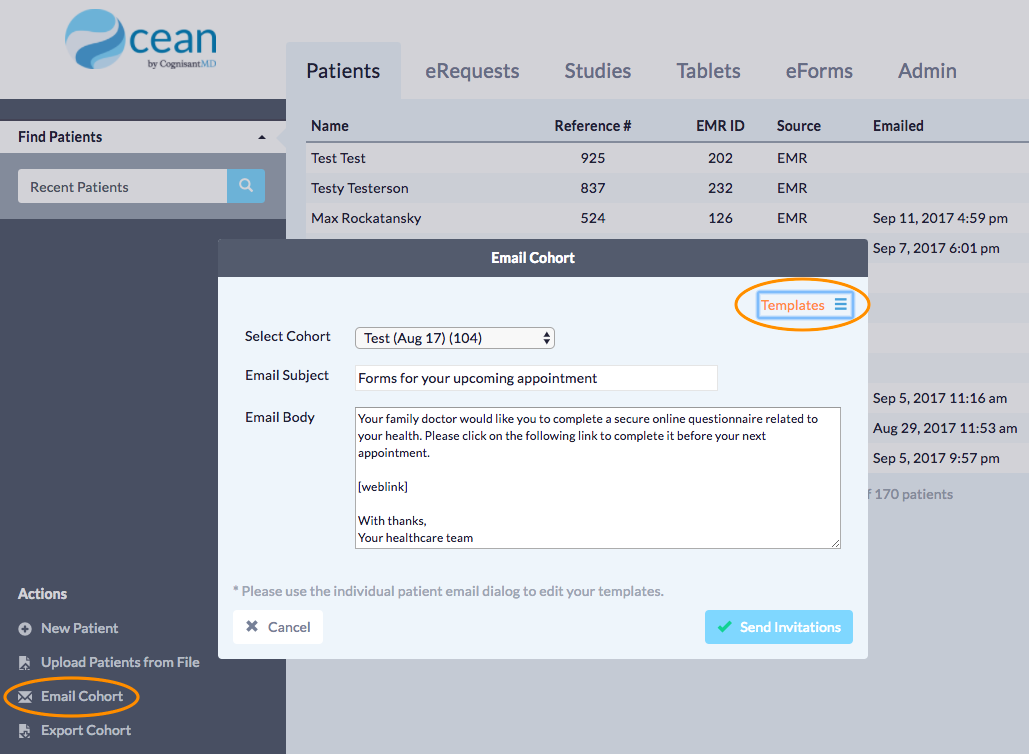Viewport: 1029px width, 754px height.
Task: Click the Email Cohort envelope icon
Action: coord(25,697)
